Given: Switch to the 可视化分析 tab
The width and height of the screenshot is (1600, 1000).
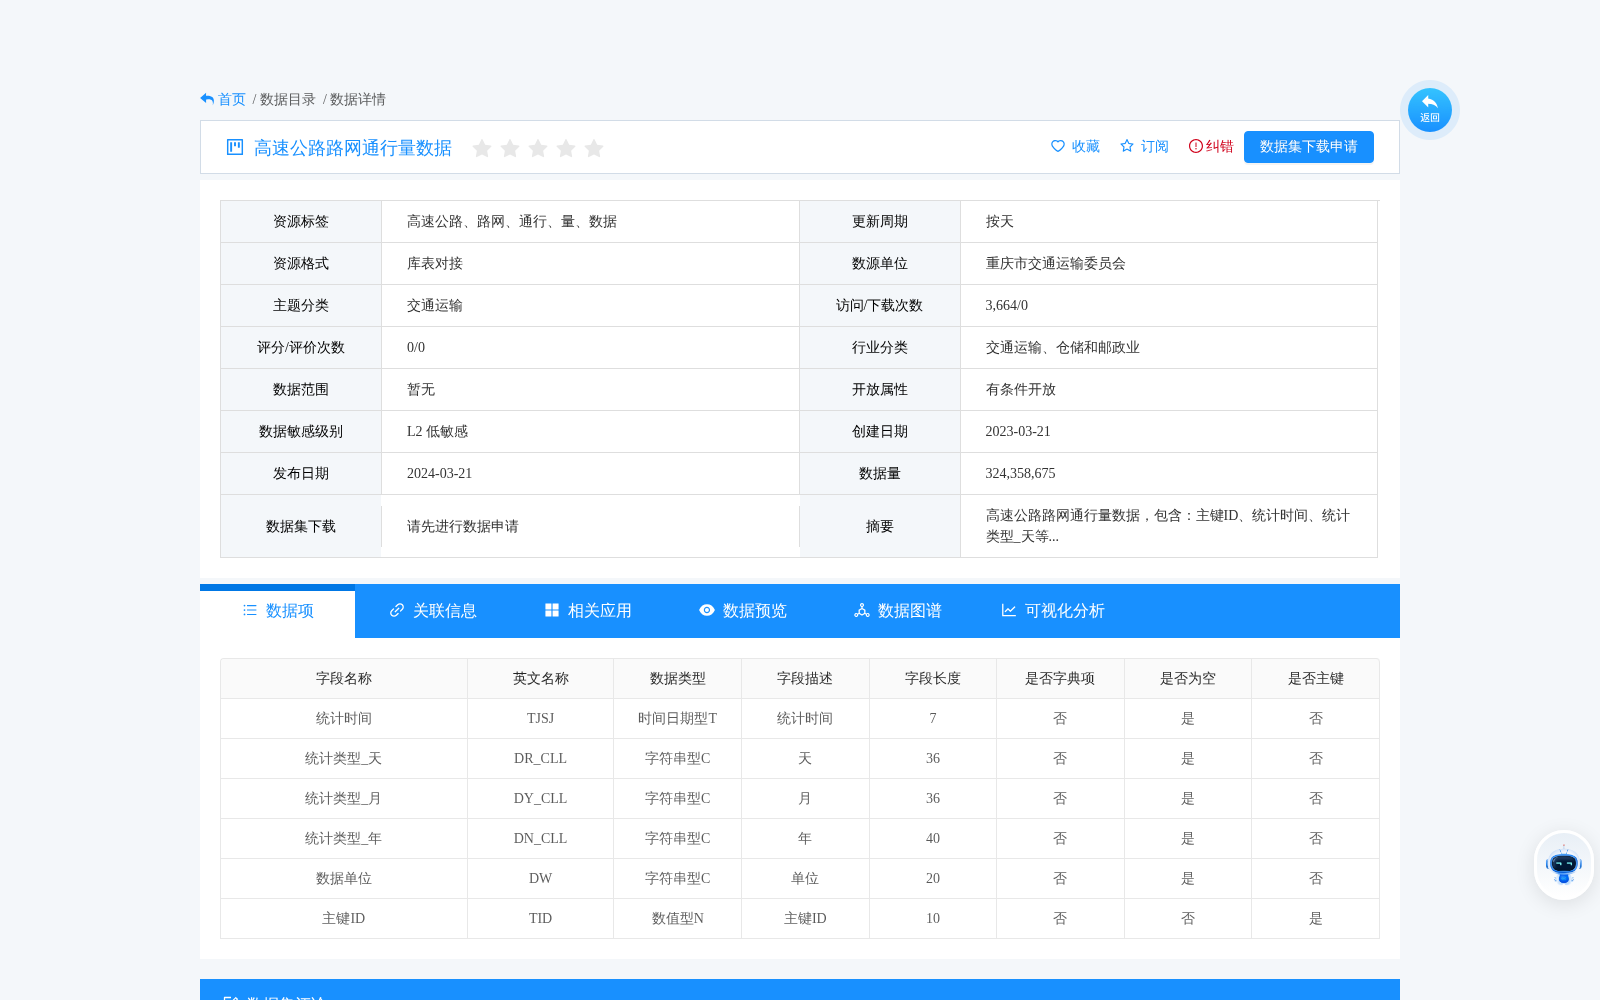Looking at the screenshot, I should pos(1053,611).
